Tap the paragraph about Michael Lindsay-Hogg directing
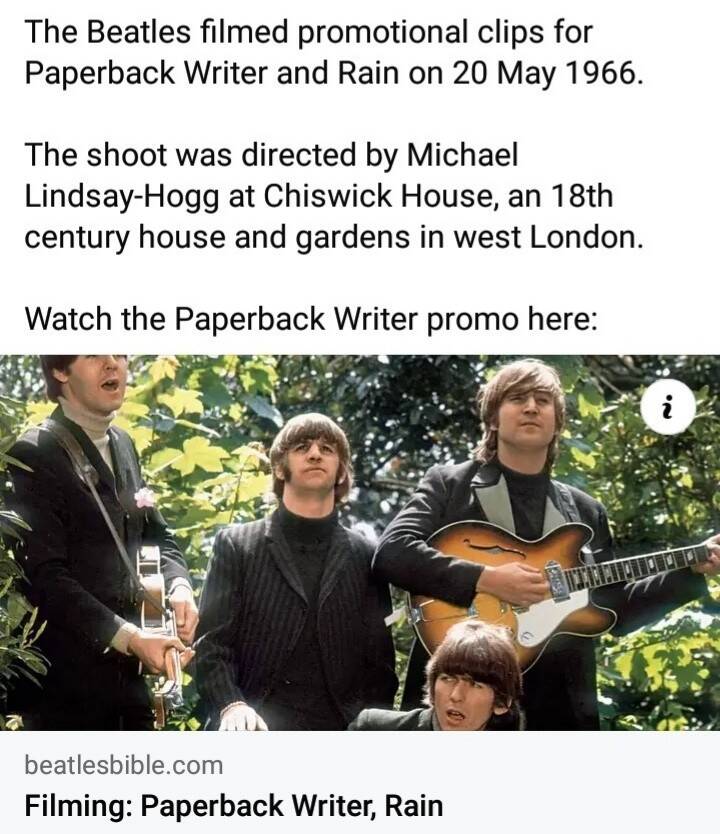 click(x=334, y=196)
